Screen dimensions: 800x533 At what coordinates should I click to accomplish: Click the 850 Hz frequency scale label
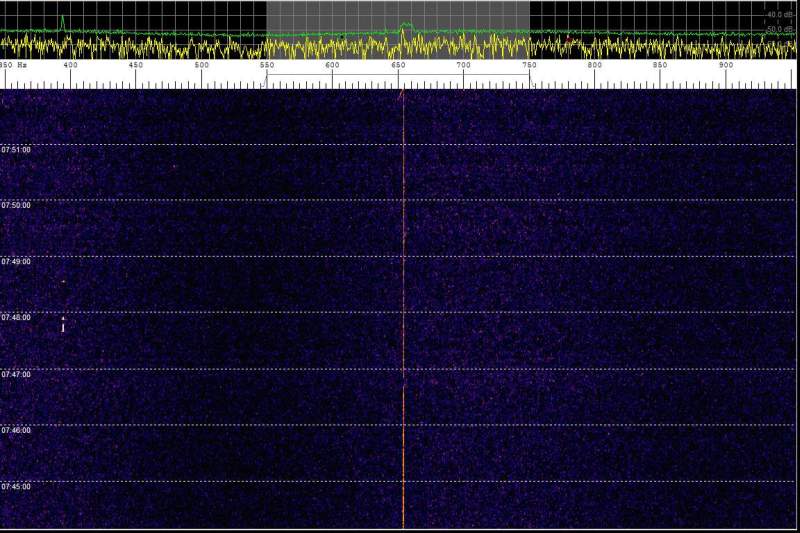coord(660,65)
